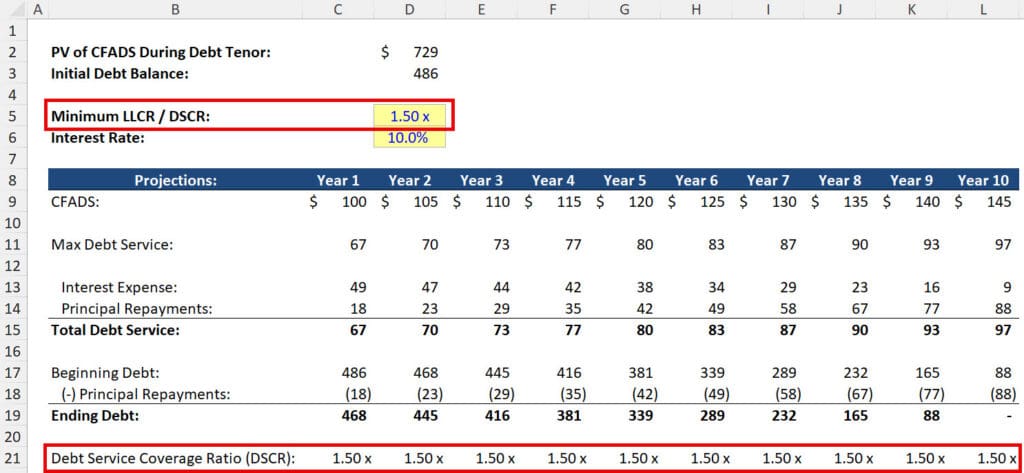Click the Minimum LLCR / DSCR input 1.50 x
1024x473 pixels.
tap(409, 116)
